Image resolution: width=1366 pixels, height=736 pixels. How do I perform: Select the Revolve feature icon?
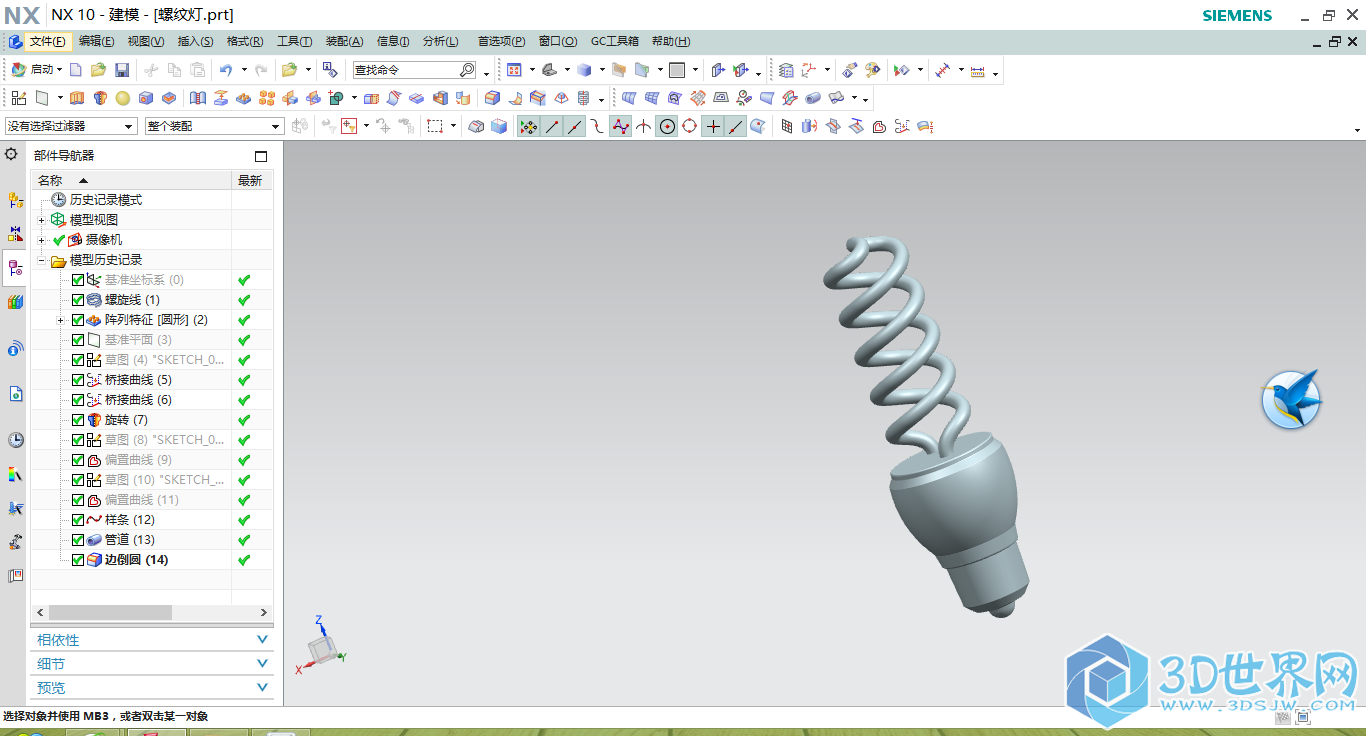pyautogui.click(x=100, y=98)
